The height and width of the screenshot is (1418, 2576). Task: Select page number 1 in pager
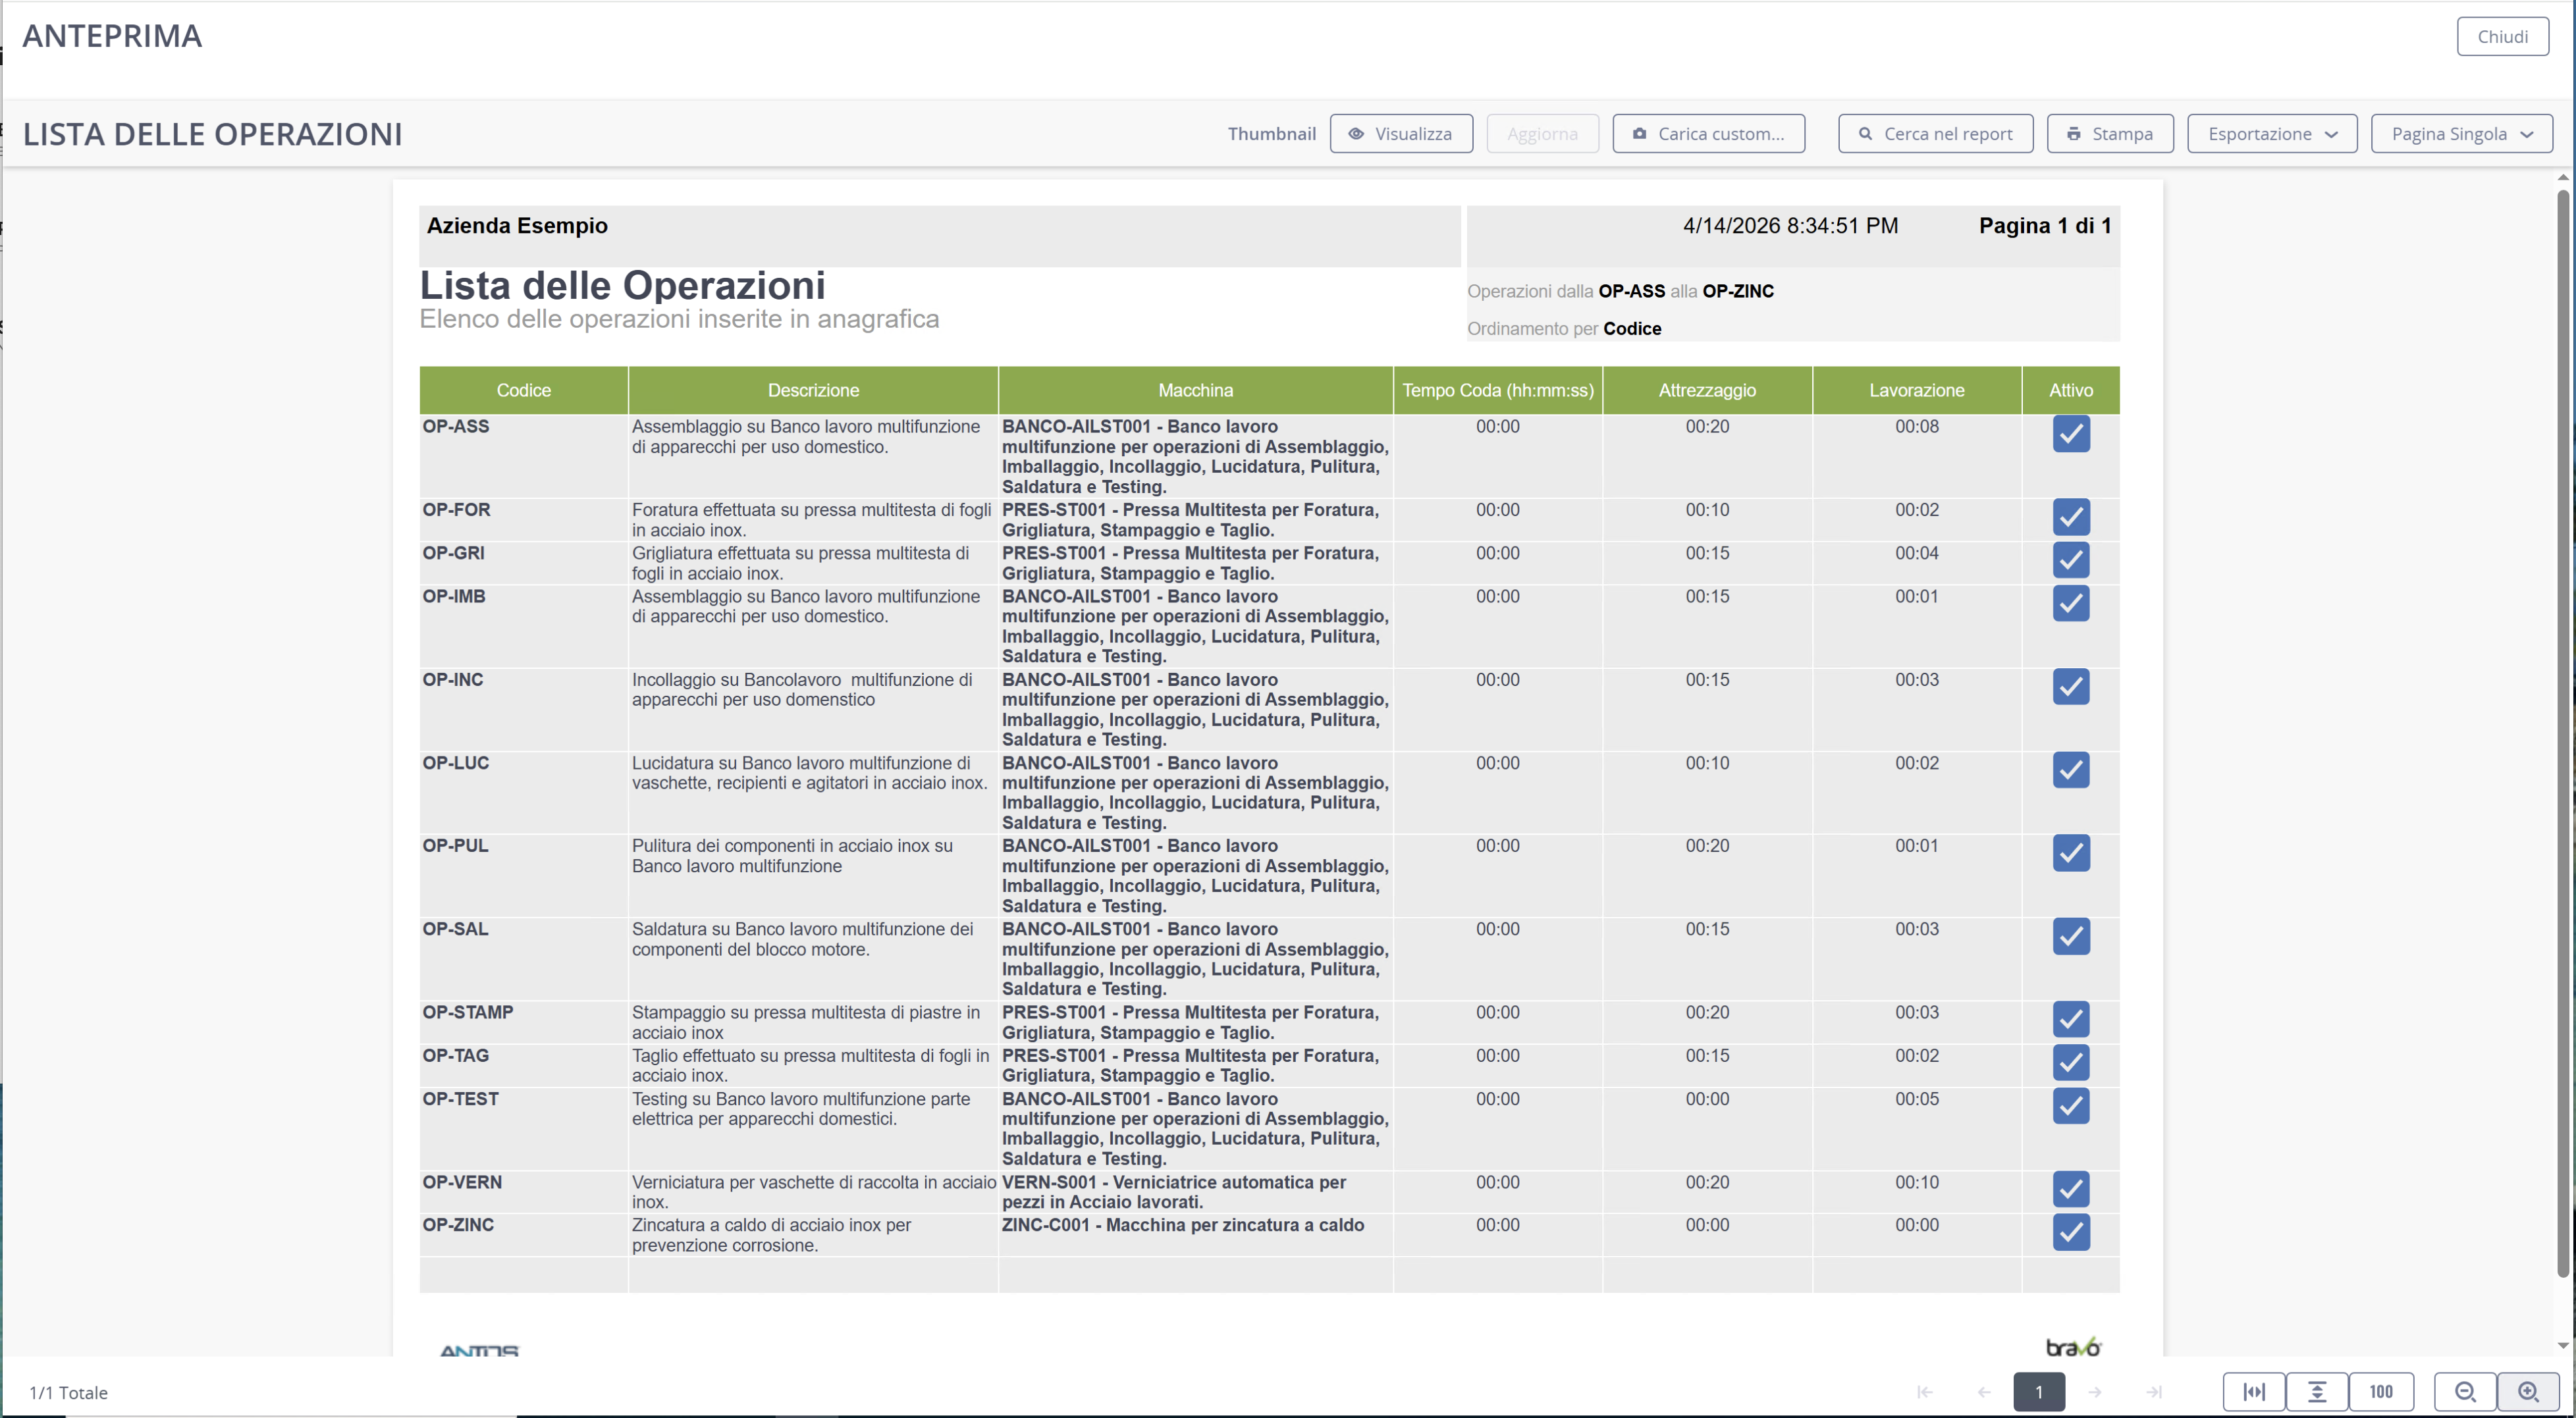pyautogui.click(x=2039, y=1392)
